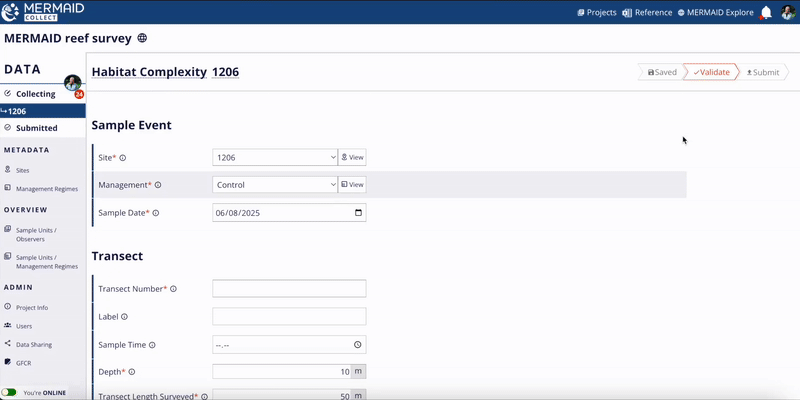The width and height of the screenshot is (800, 400).
Task: Click the MERMAID Collect logo
Action: 43,12
